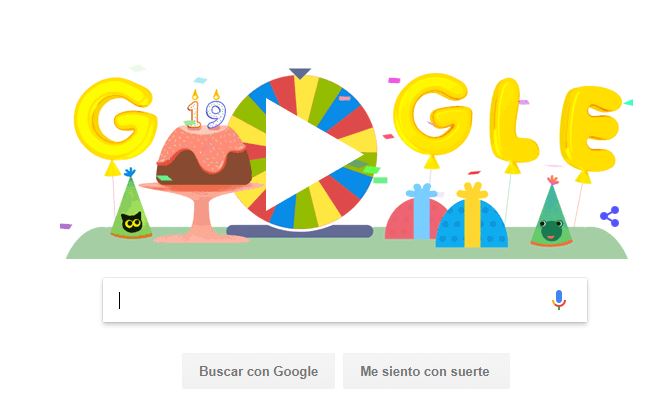Click the spinner wheel pointer arrow on top
654x411 pixels.
coord(300,73)
